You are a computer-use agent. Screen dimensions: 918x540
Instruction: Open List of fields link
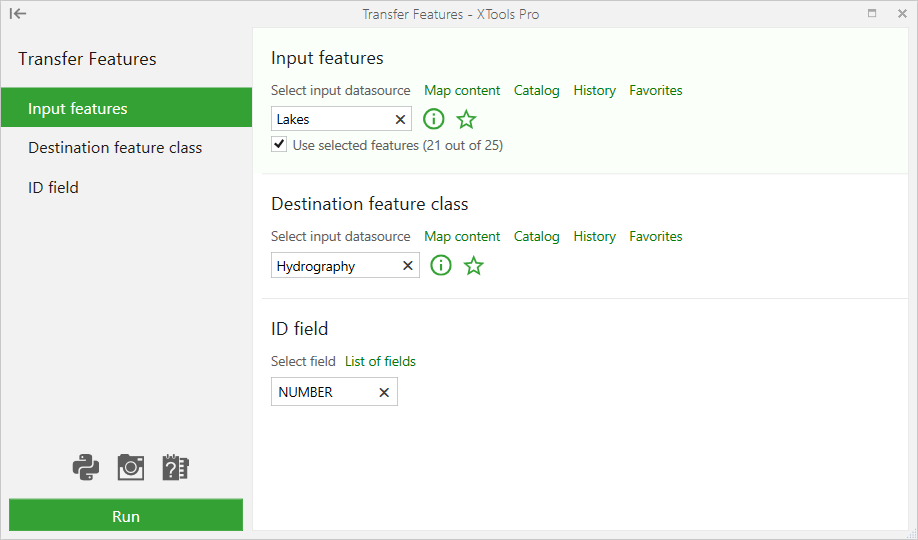click(x=380, y=361)
